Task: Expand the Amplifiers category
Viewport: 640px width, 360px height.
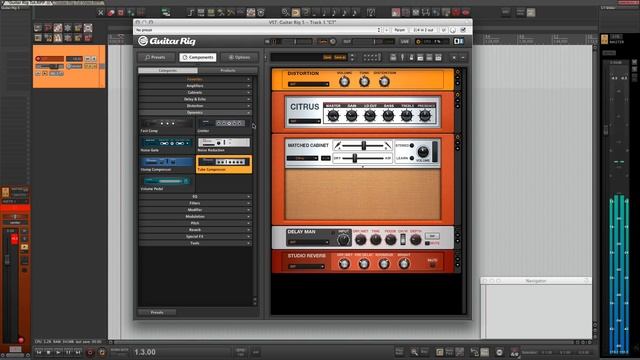Action: pos(195,86)
